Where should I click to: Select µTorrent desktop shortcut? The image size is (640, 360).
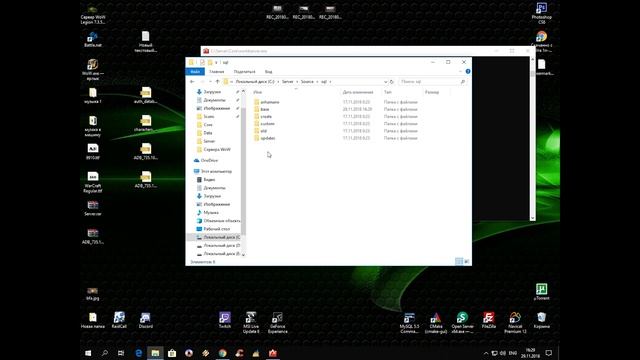click(541, 292)
